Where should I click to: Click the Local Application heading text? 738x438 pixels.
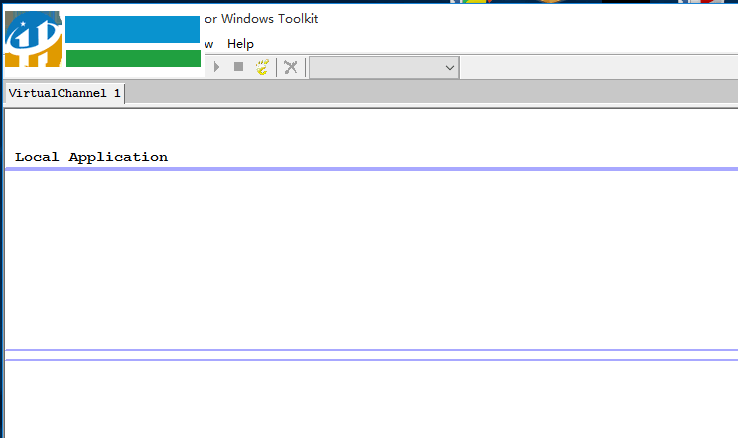91,157
